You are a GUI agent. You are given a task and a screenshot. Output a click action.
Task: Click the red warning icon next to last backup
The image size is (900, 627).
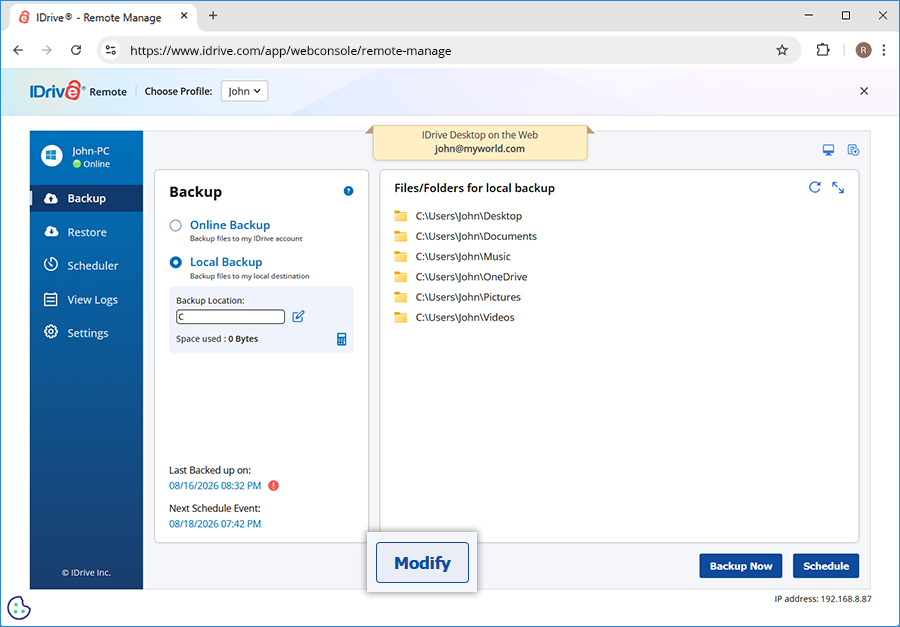click(274, 486)
